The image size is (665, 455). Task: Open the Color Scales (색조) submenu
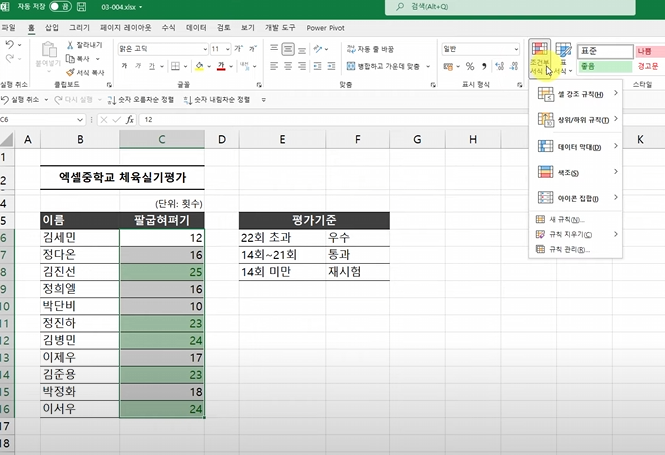(576, 173)
